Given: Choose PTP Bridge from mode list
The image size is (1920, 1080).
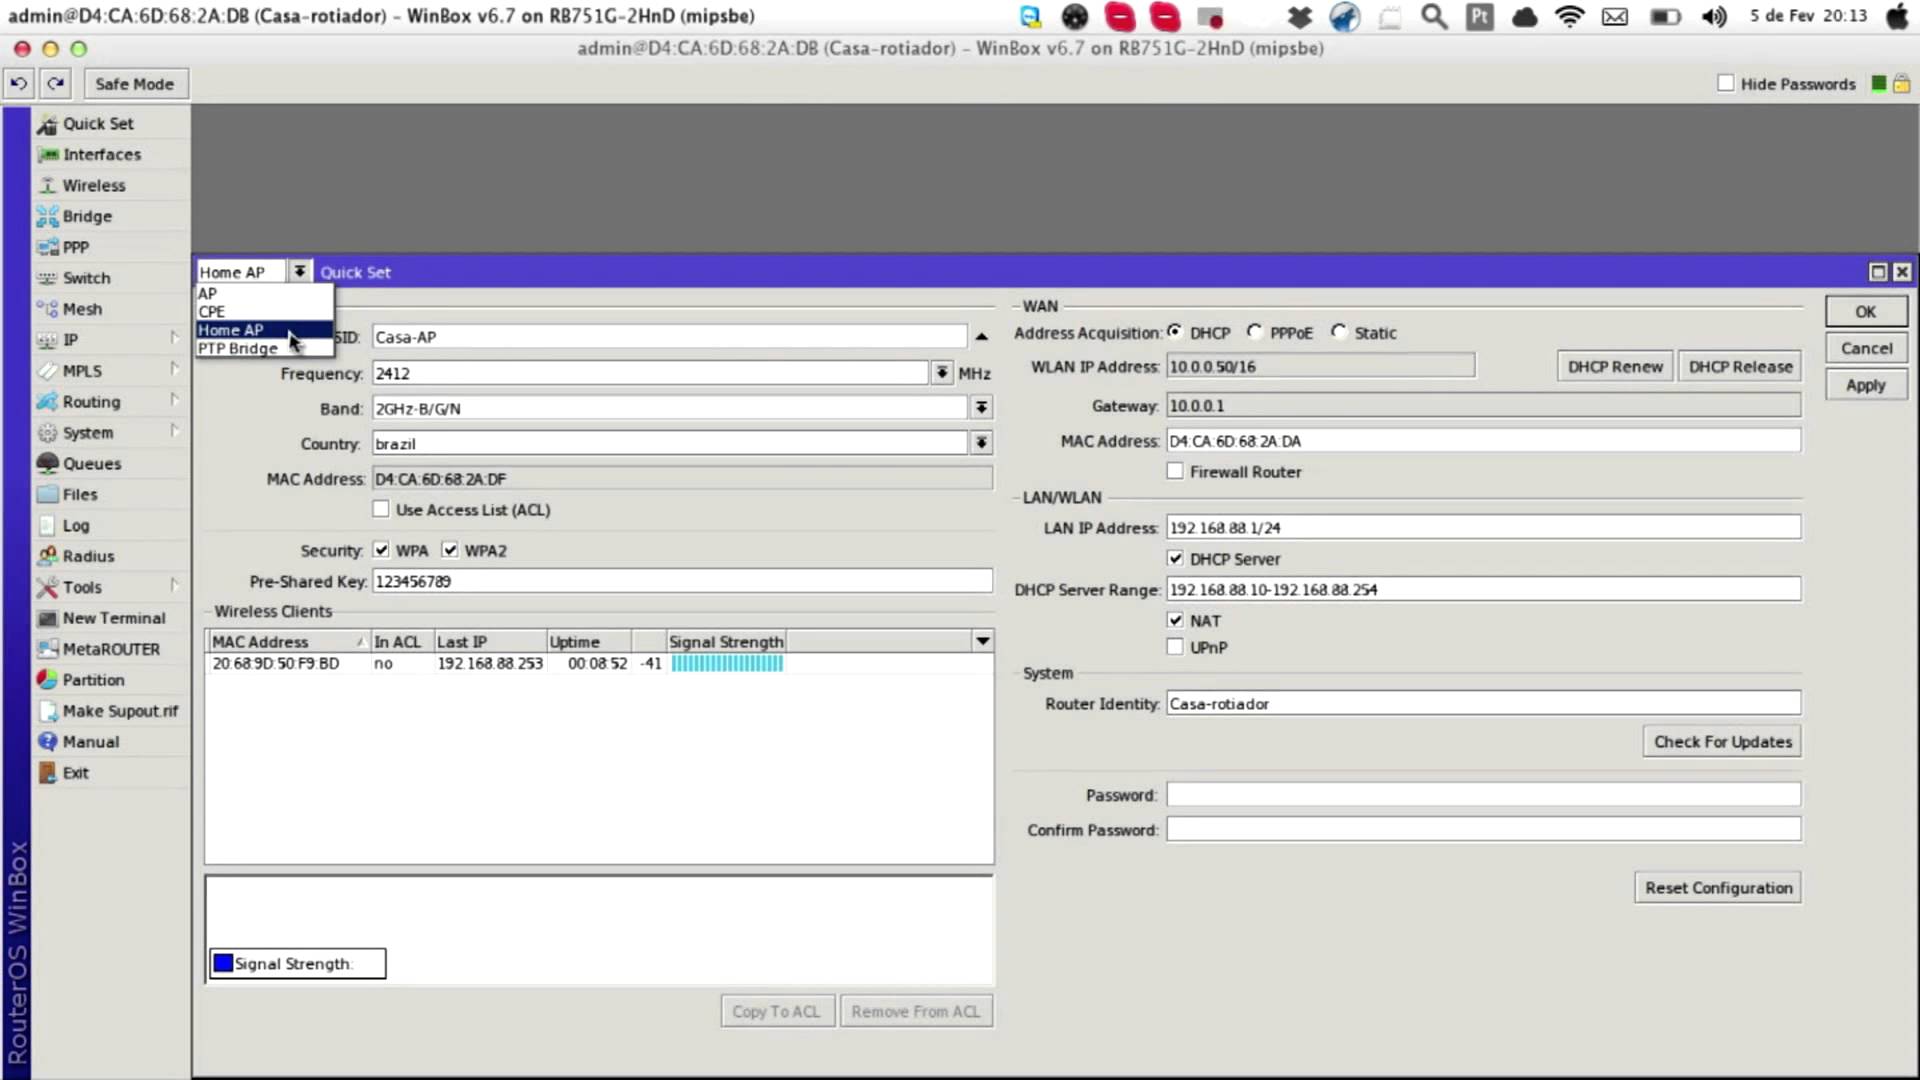Looking at the screenshot, I should tap(264, 348).
